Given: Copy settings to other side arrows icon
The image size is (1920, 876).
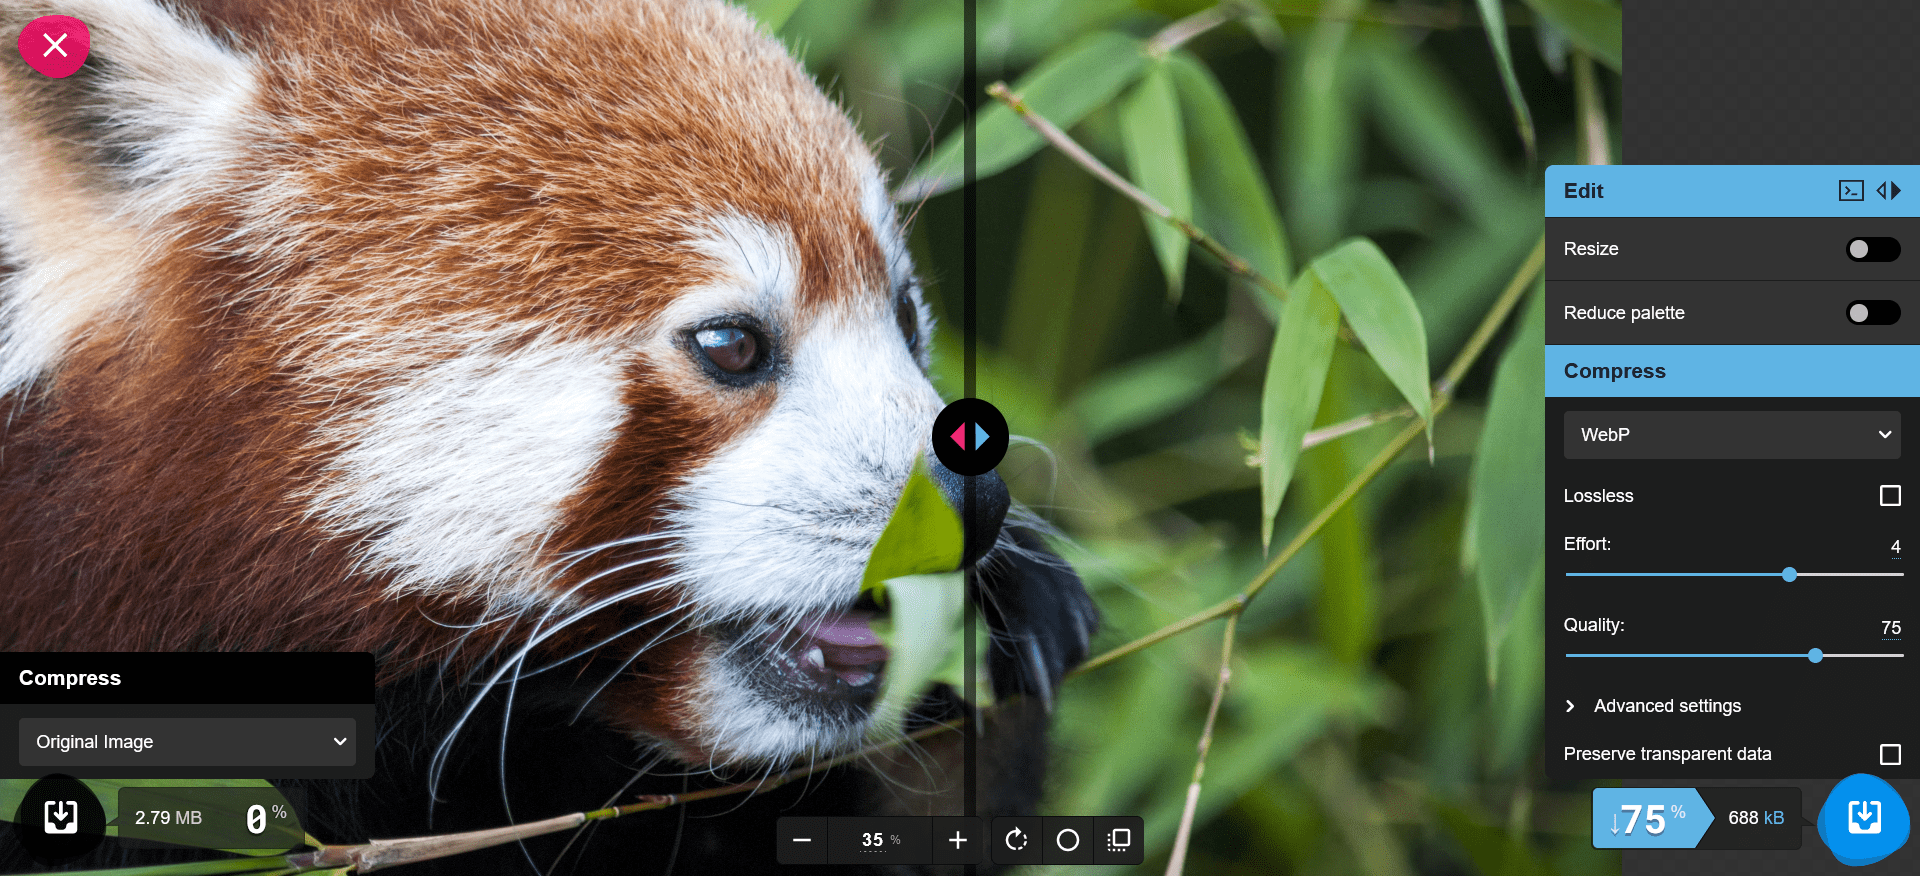Looking at the screenshot, I should (1889, 191).
